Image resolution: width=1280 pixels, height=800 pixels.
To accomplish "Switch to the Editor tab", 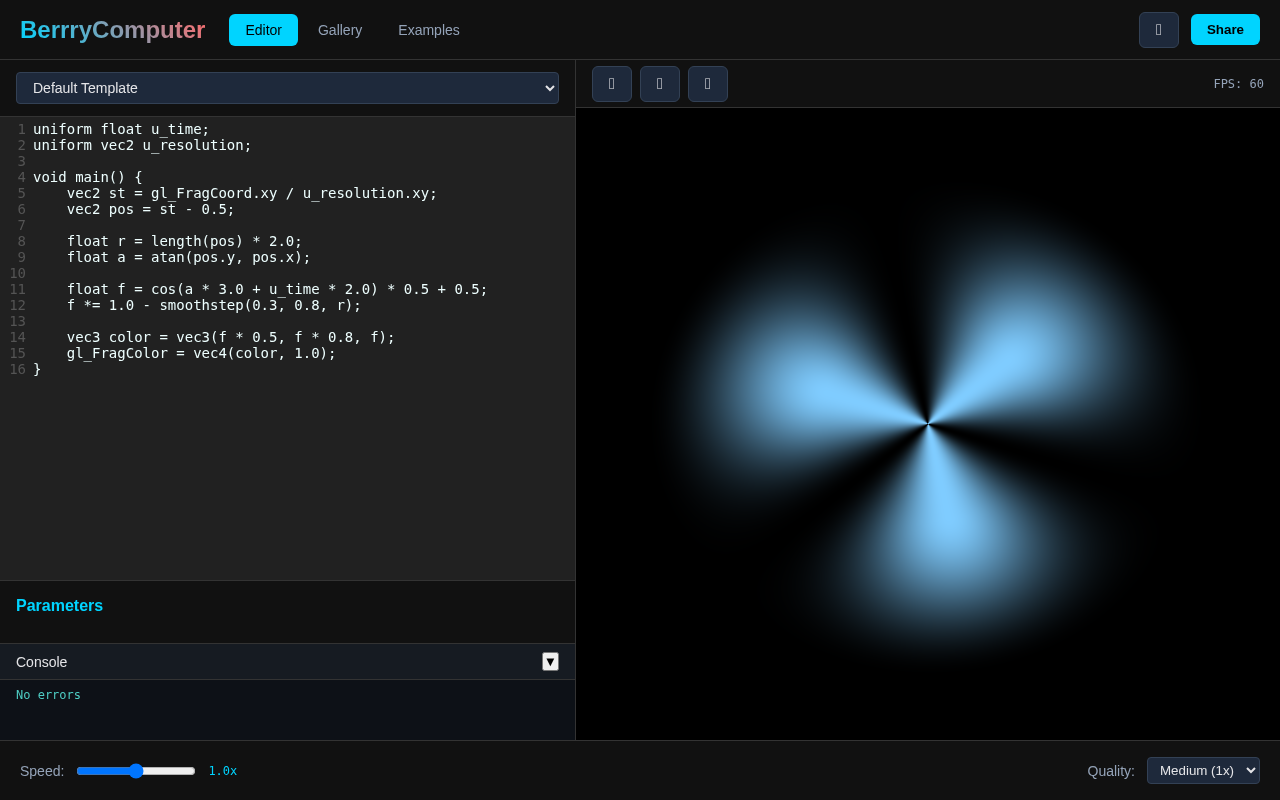I will tap(263, 30).
